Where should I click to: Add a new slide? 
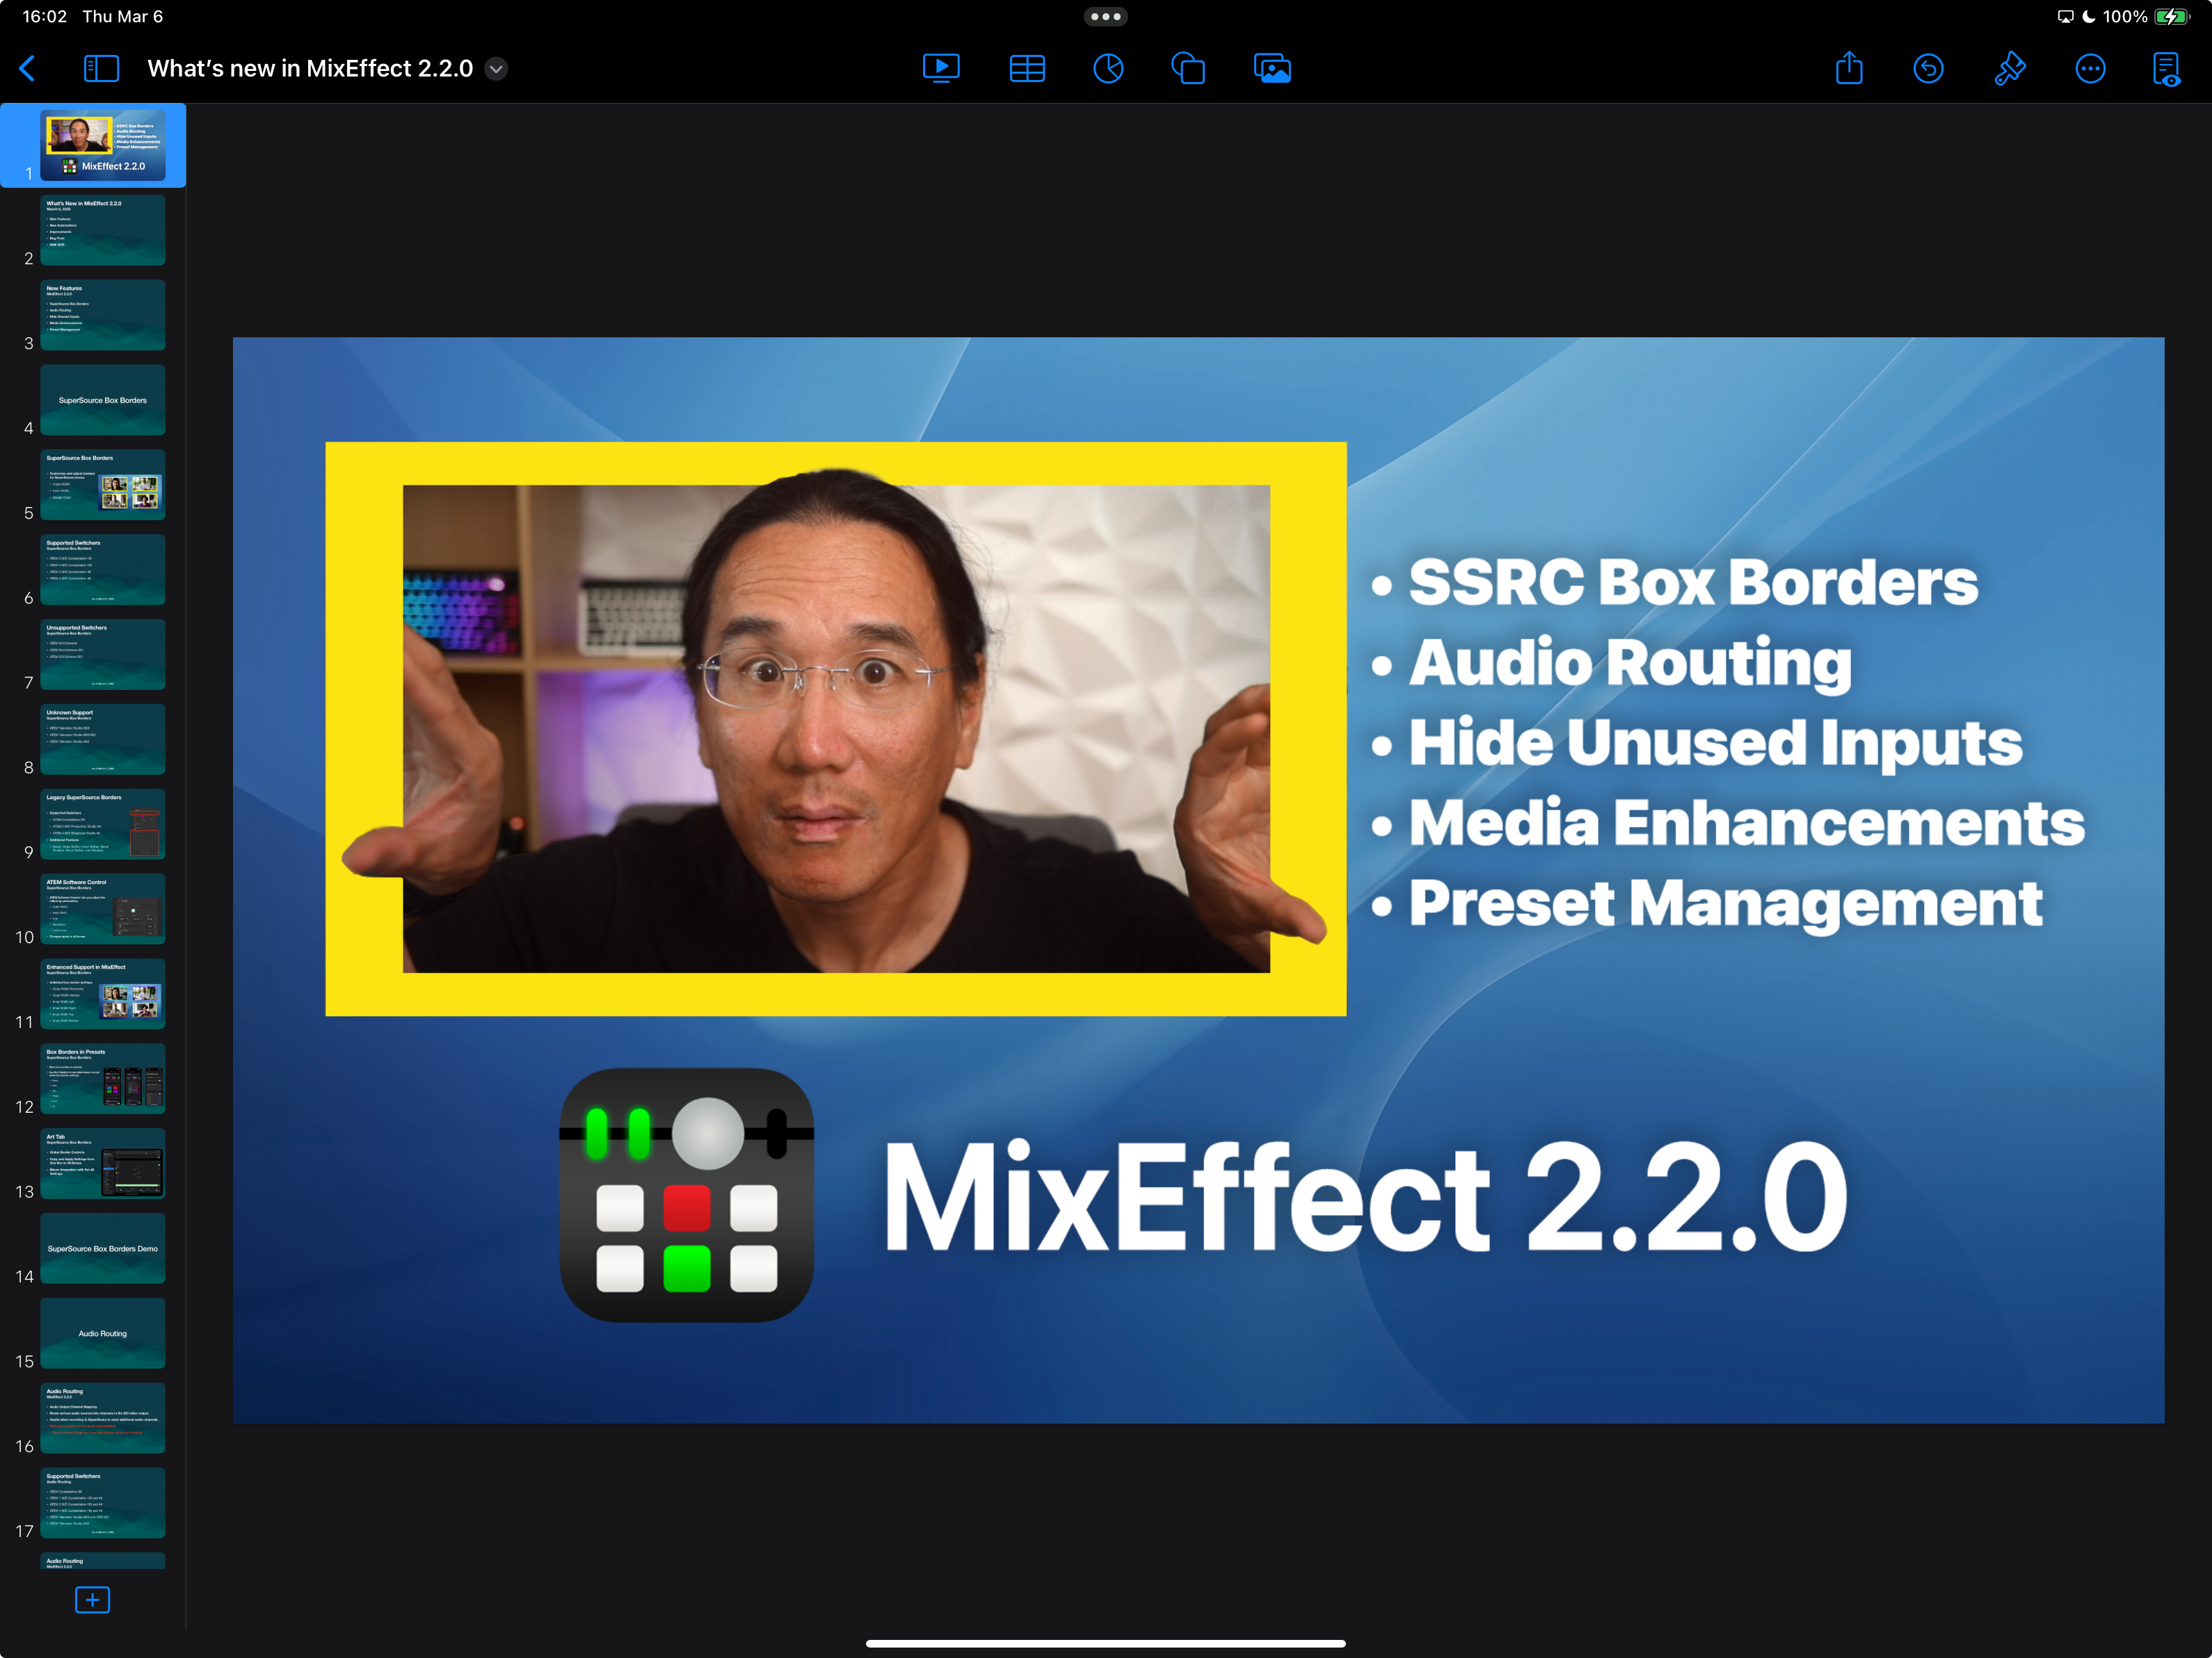point(92,1600)
